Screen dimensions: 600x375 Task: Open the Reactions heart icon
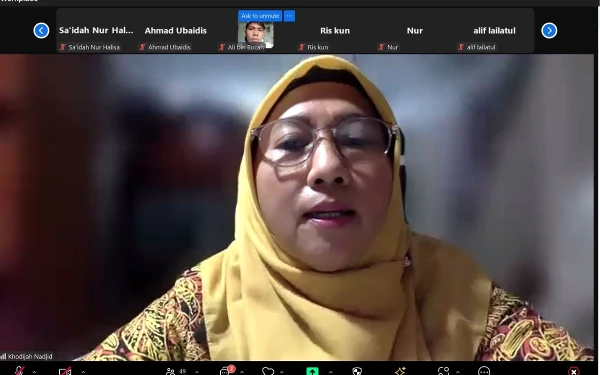click(268, 371)
